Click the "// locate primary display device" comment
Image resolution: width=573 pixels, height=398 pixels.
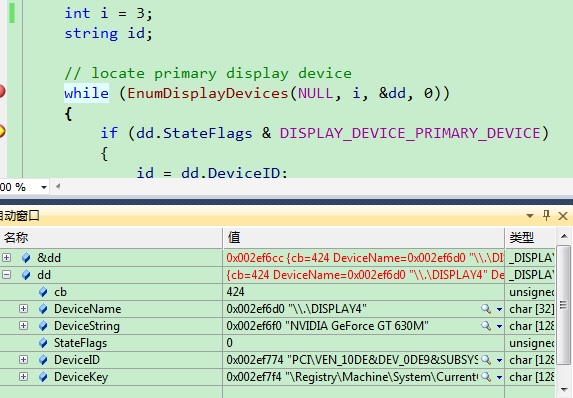coord(208,73)
